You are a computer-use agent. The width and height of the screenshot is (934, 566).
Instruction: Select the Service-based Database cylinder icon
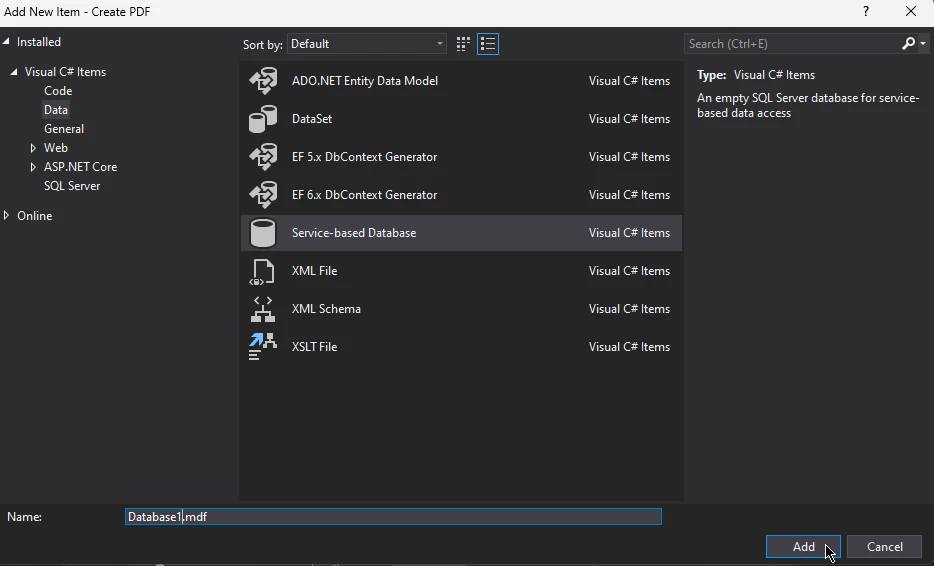pyautogui.click(x=263, y=233)
